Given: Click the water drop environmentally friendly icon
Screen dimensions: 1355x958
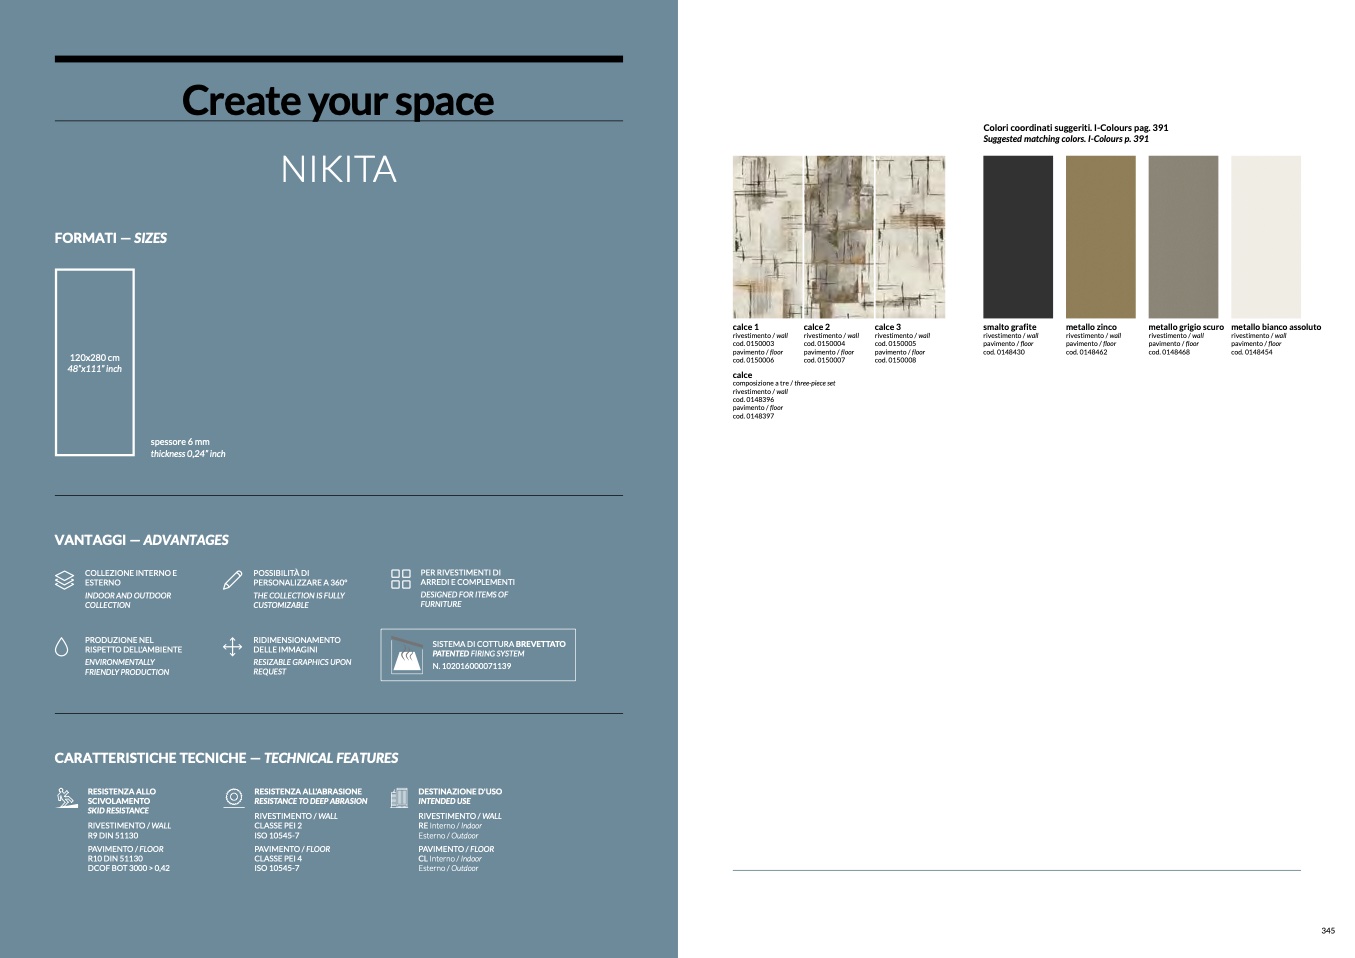Looking at the screenshot, I should click(x=61, y=647).
